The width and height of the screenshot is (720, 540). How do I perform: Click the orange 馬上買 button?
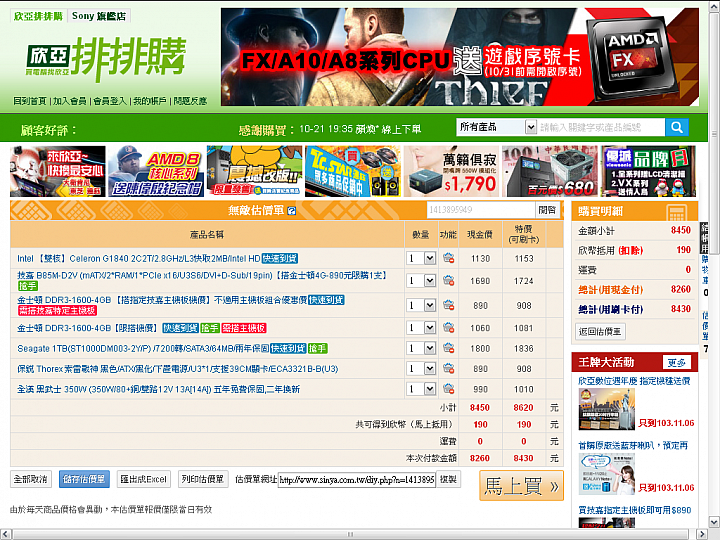click(x=521, y=486)
